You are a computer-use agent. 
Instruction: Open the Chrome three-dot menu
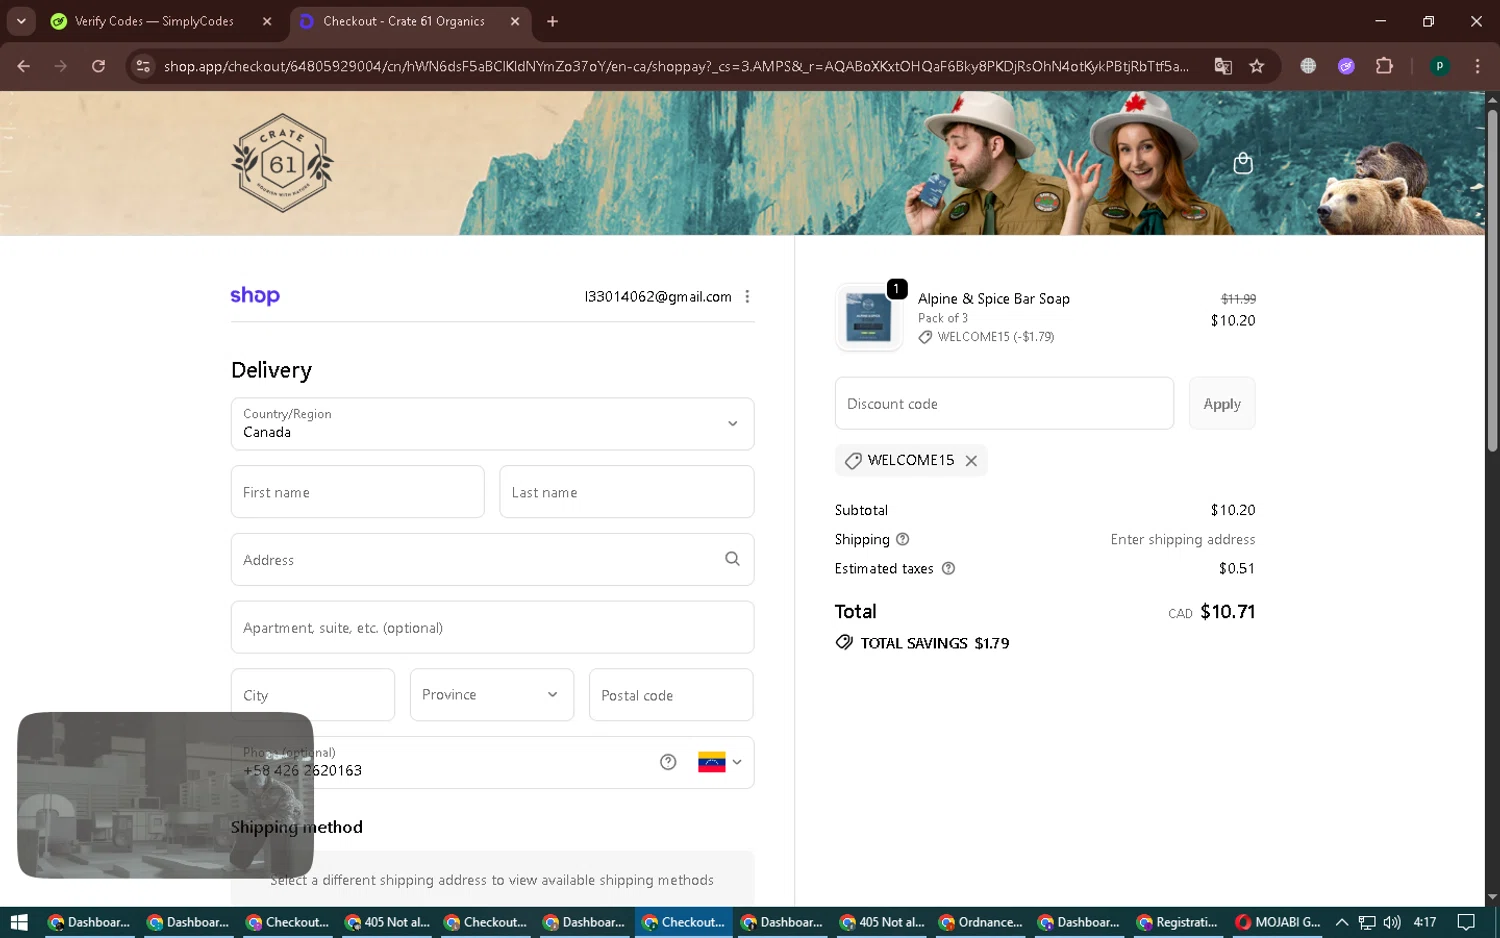(x=1477, y=66)
